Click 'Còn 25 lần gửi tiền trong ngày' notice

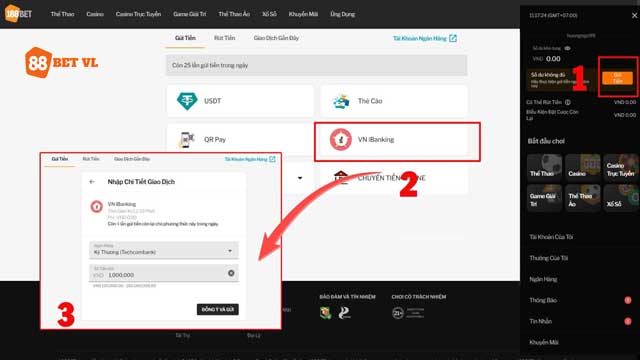pos(316,65)
